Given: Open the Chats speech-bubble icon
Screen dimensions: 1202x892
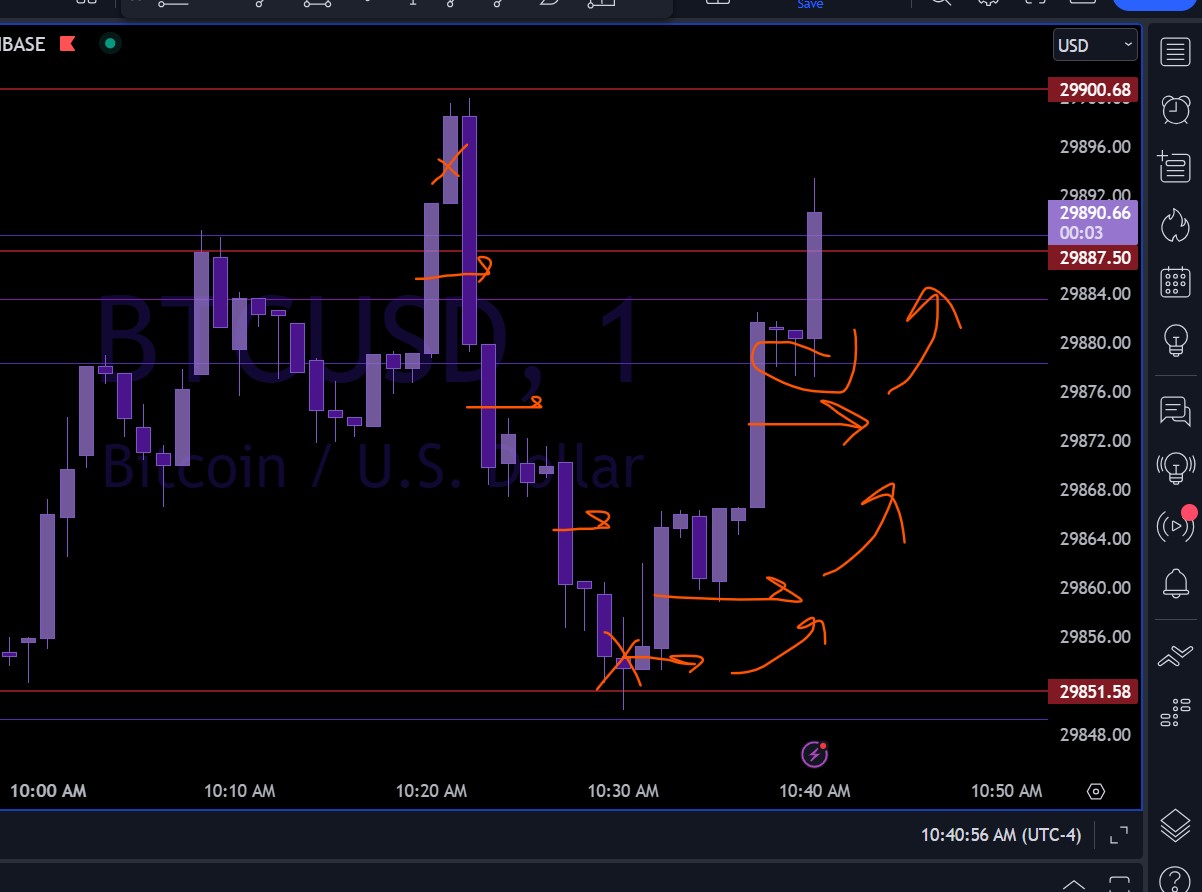Looking at the screenshot, I should (1175, 409).
